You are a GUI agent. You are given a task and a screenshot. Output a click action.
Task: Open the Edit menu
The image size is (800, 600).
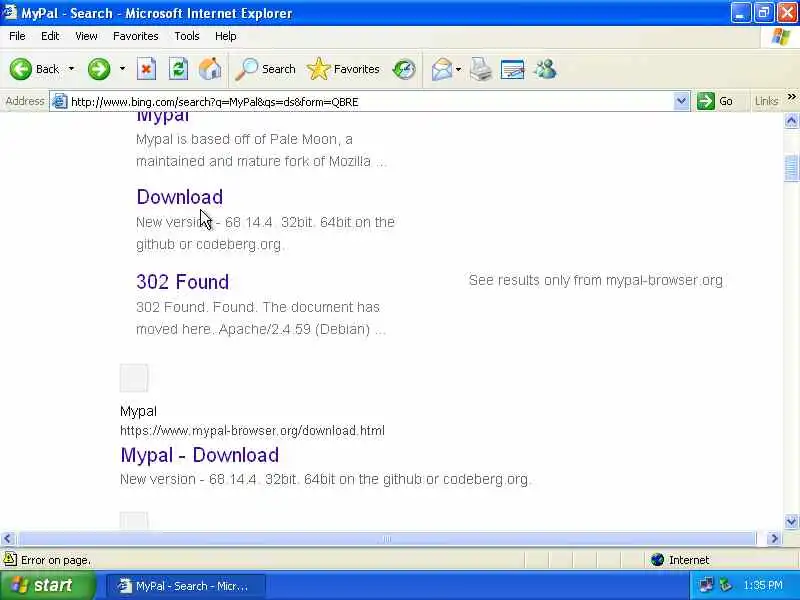(x=50, y=36)
